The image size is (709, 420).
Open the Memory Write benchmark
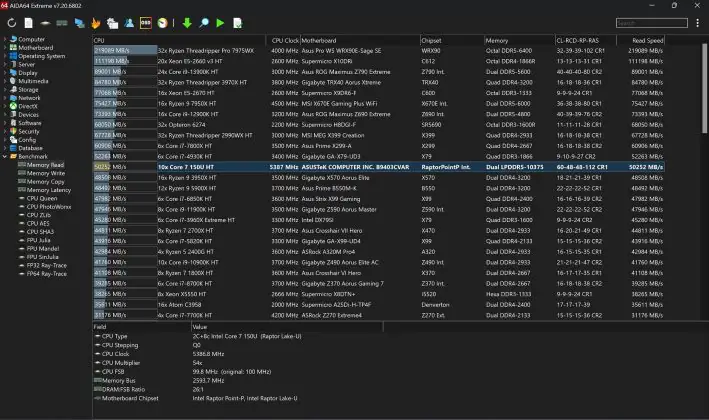(x=46, y=173)
